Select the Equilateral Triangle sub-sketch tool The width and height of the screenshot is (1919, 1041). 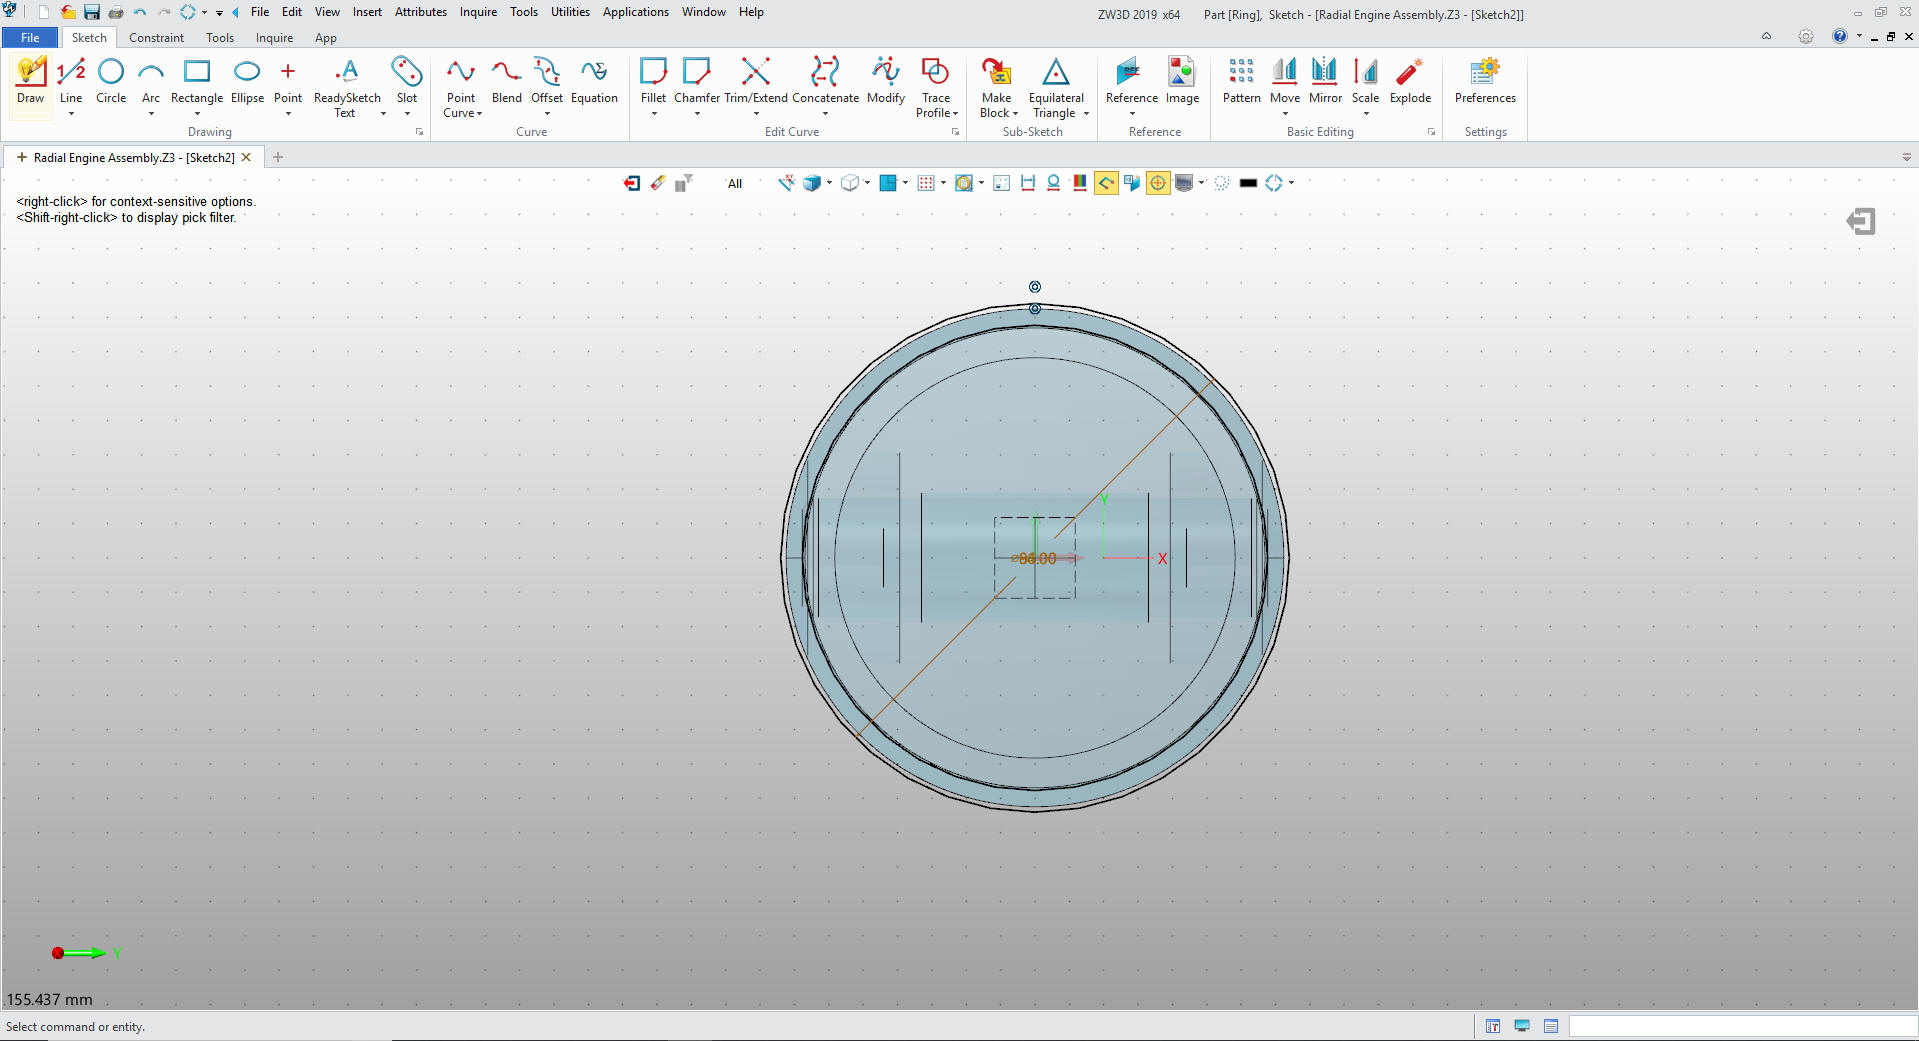[1056, 80]
